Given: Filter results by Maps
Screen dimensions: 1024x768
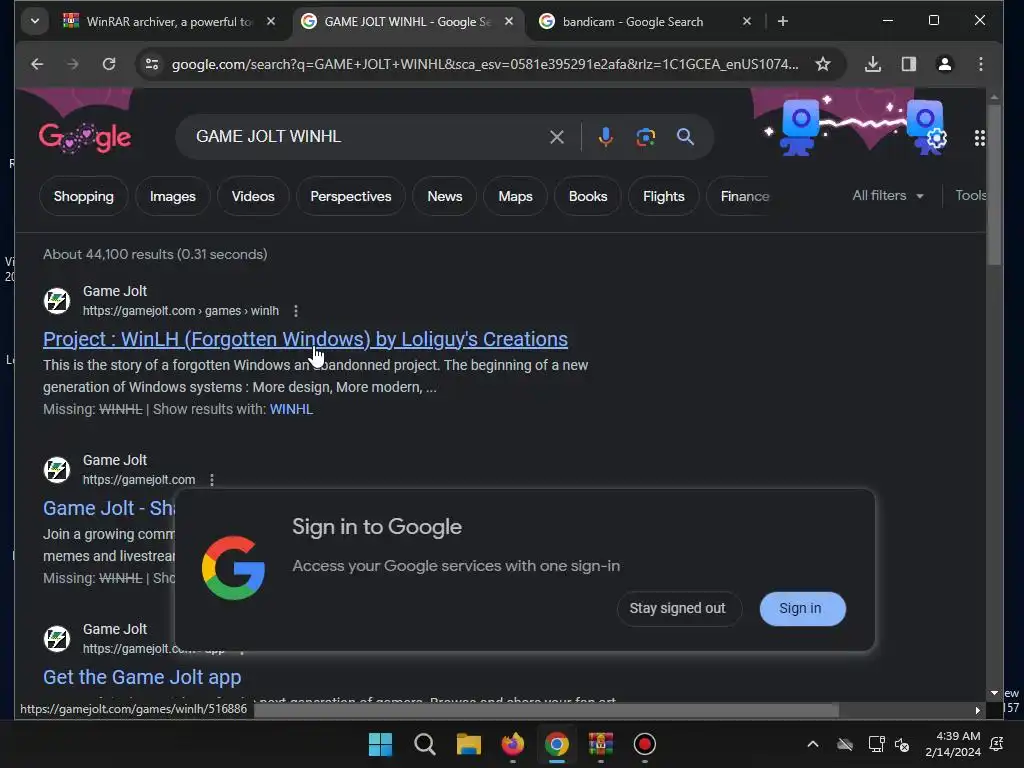Looking at the screenshot, I should point(515,196).
